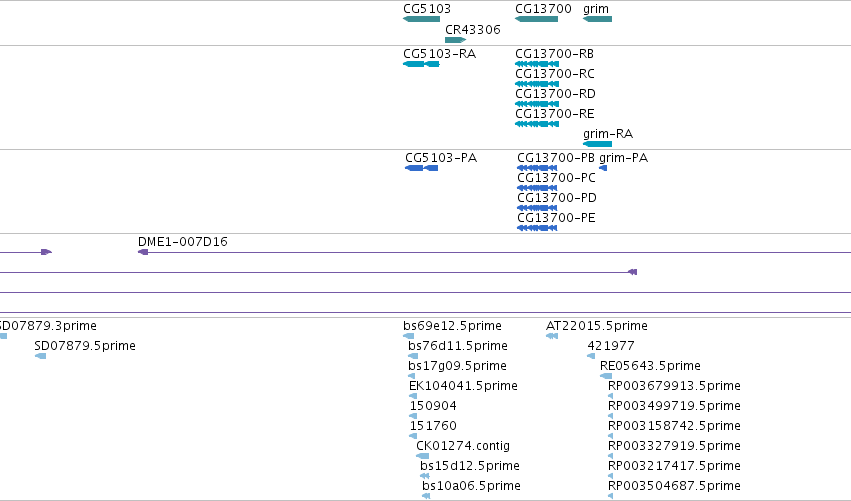The height and width of the screenshot is (501, 851).
Task: Select the CG5103-PA protein feature
Action: (422, 168)
